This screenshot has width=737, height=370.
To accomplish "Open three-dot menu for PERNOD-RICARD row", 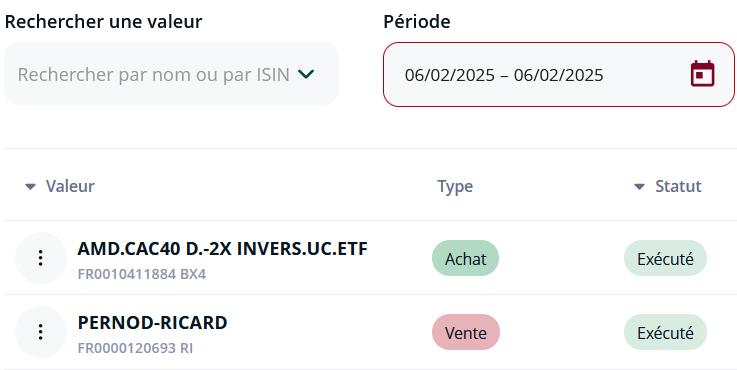I will 41,332.
